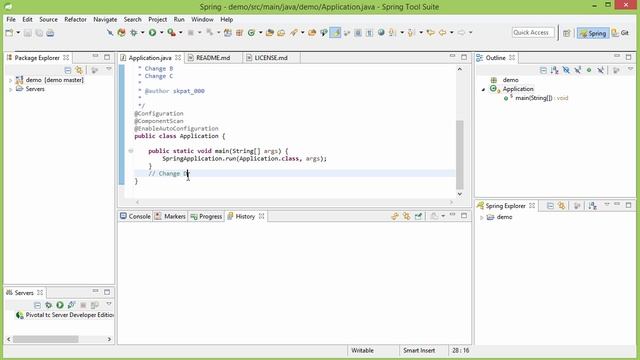Click the Toggle Mark Occurrences highlighted icon
The width and height of the screenshot is (640, 360).
335,33
